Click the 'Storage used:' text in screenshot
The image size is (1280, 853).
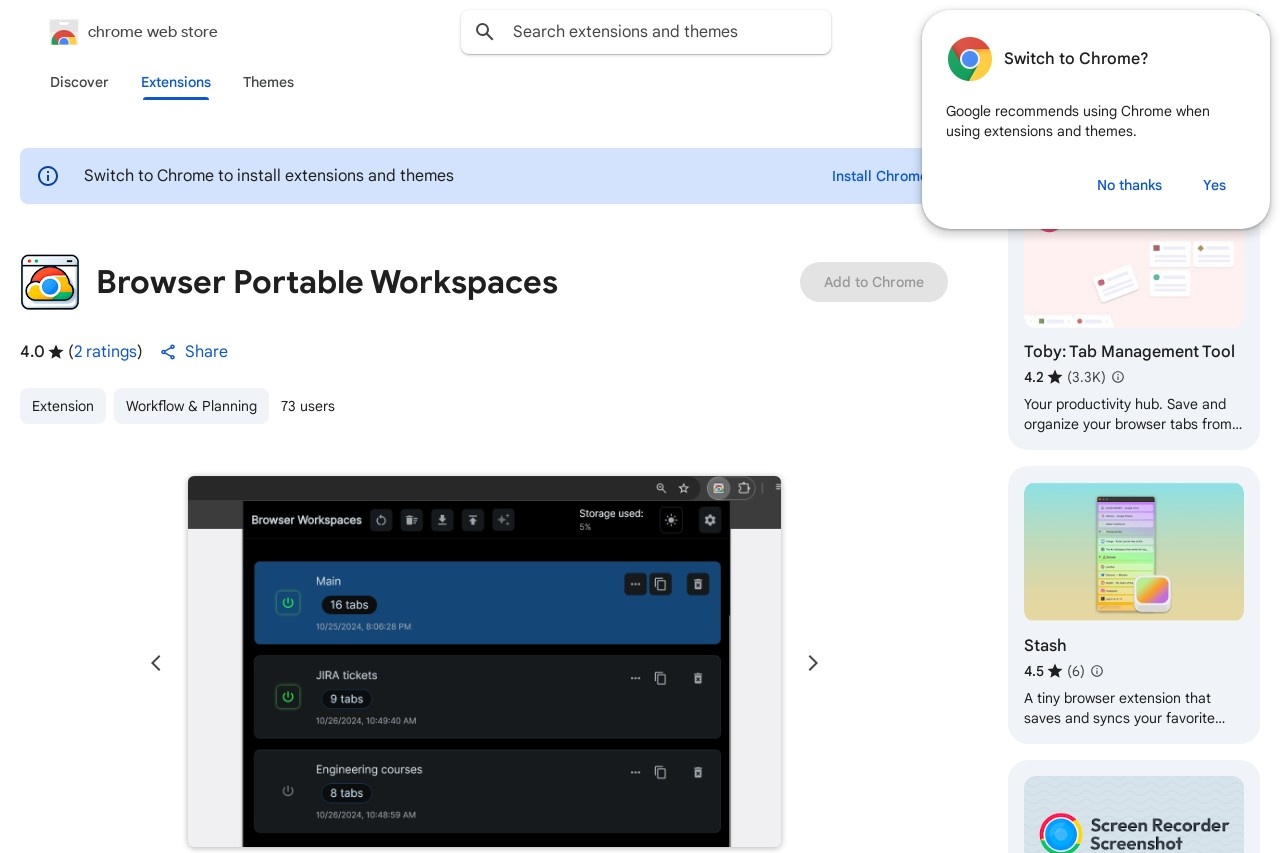611,514
